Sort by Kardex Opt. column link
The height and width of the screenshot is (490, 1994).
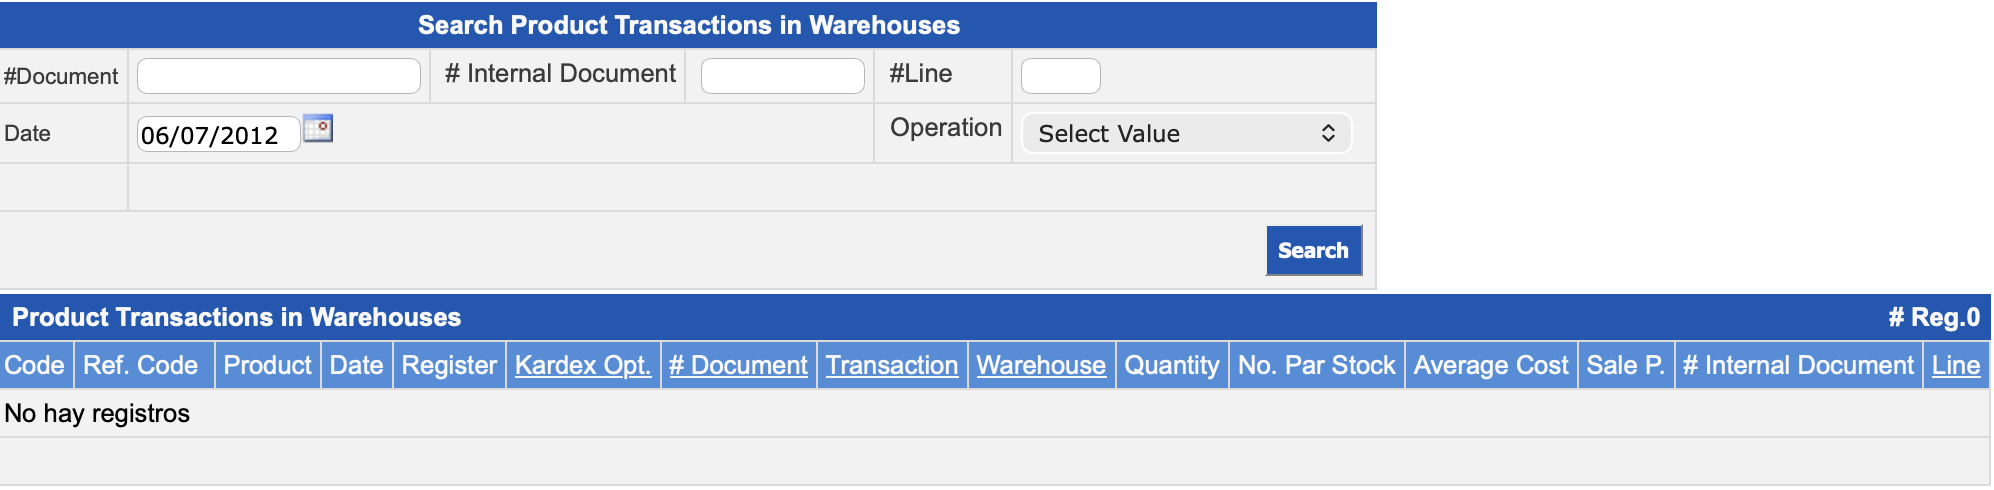tap(583, 366)
